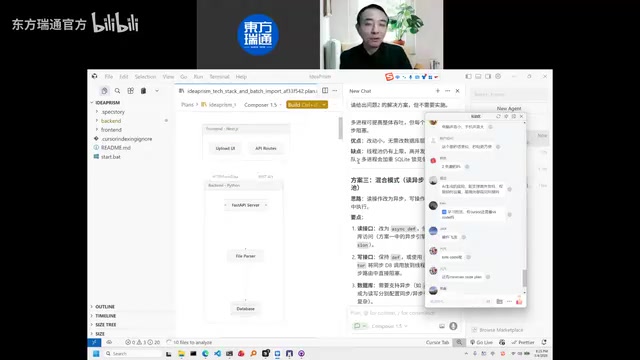This screenshot has height=360, width=640.
Task: Click the FastAPI Server diagram node
Action: (x=245, y=205)
